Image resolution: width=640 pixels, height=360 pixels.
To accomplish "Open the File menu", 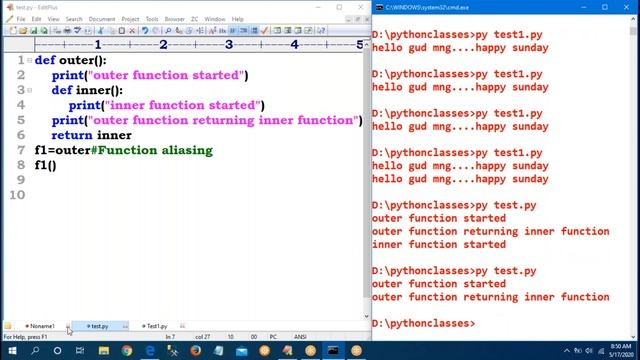I will click(x=21, y=19).
